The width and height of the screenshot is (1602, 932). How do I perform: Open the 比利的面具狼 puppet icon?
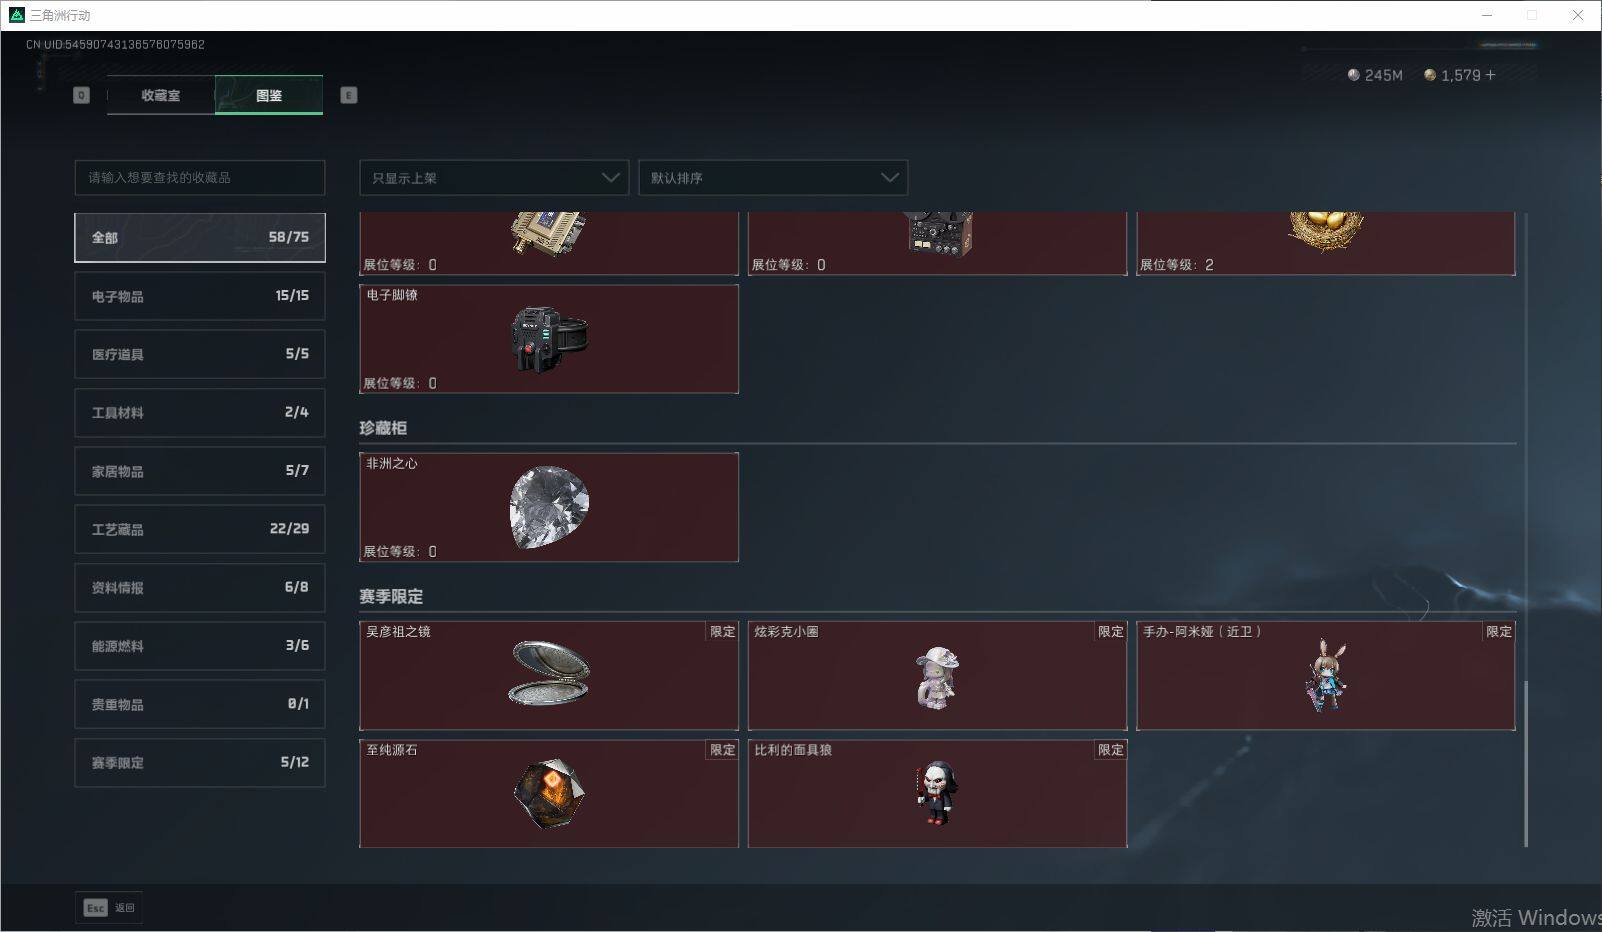click(936, 794)
